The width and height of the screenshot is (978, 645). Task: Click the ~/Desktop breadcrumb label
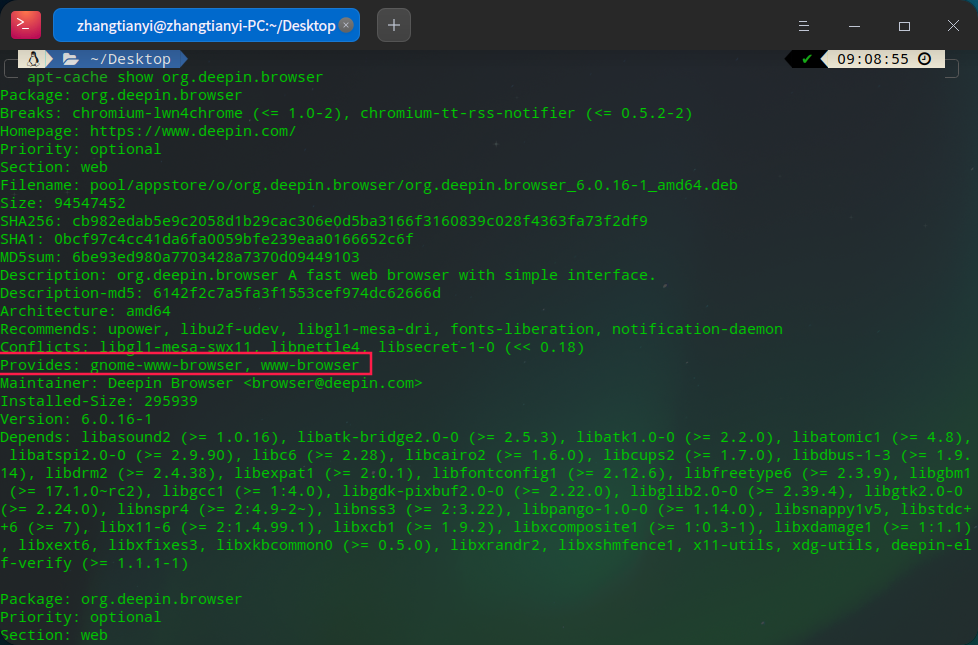click(x=128, y=58)
